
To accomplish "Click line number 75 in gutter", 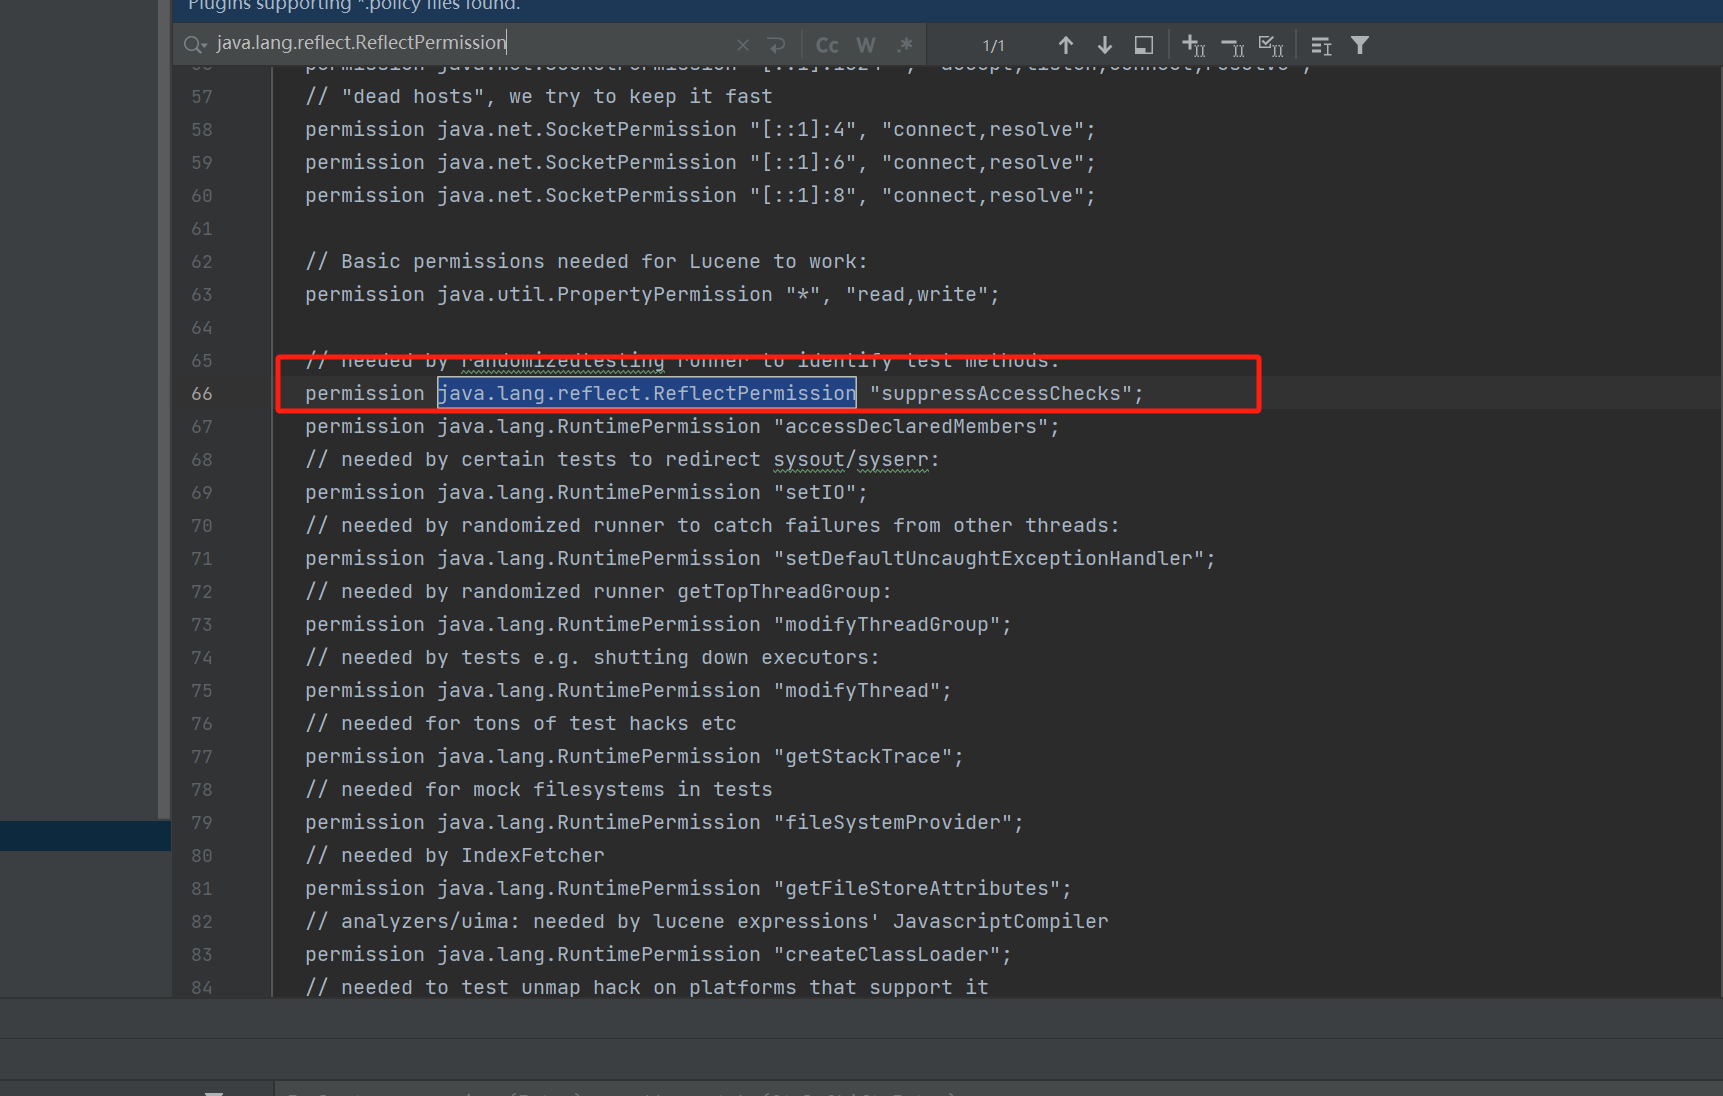I will (202, 691).
